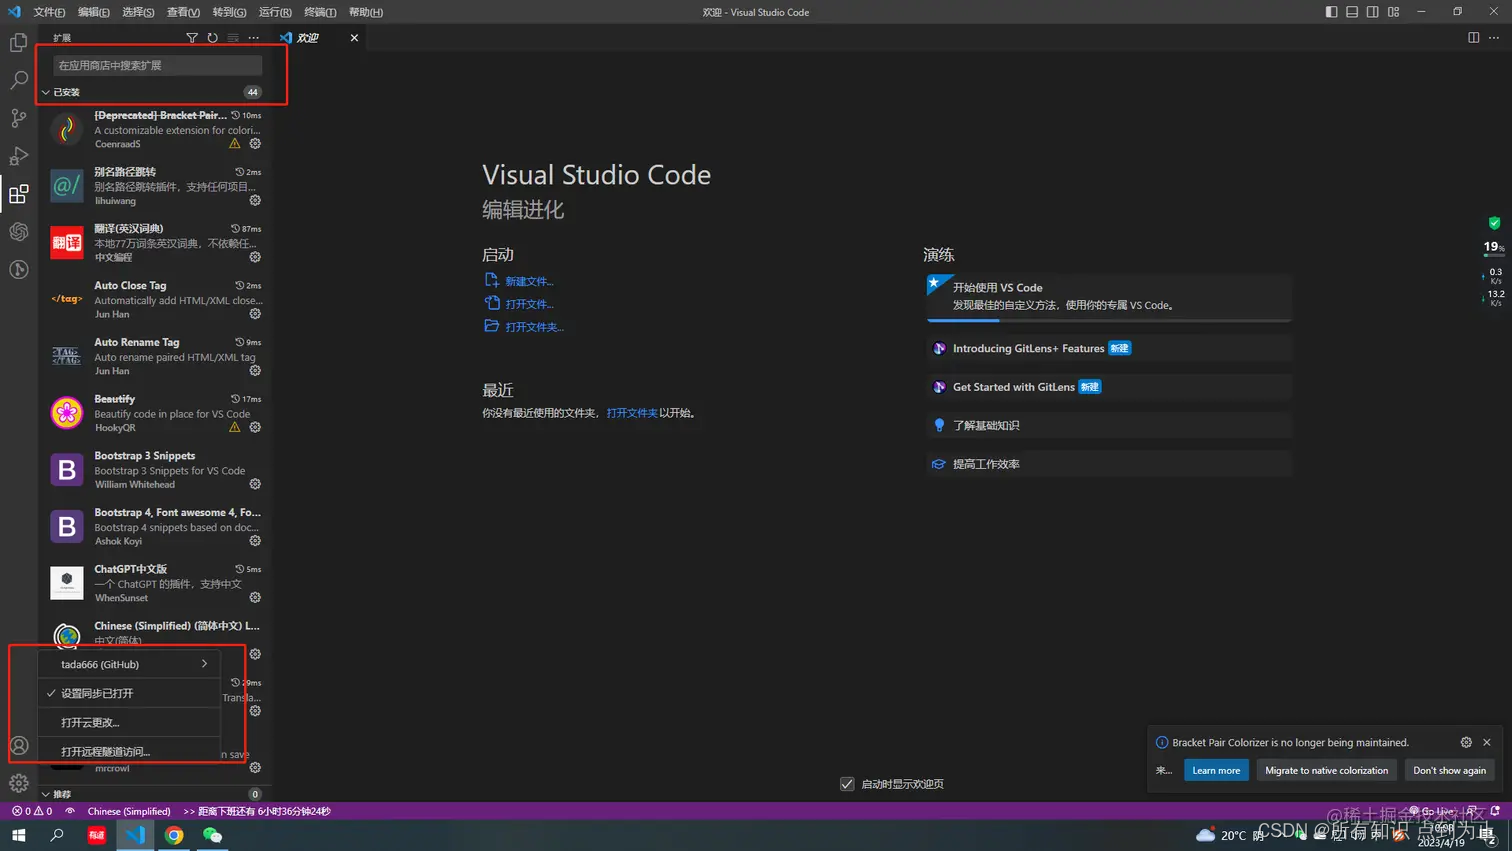The image size is (1512, 851).
Task: Click the 新建文件 link
Action: point(529,282)
